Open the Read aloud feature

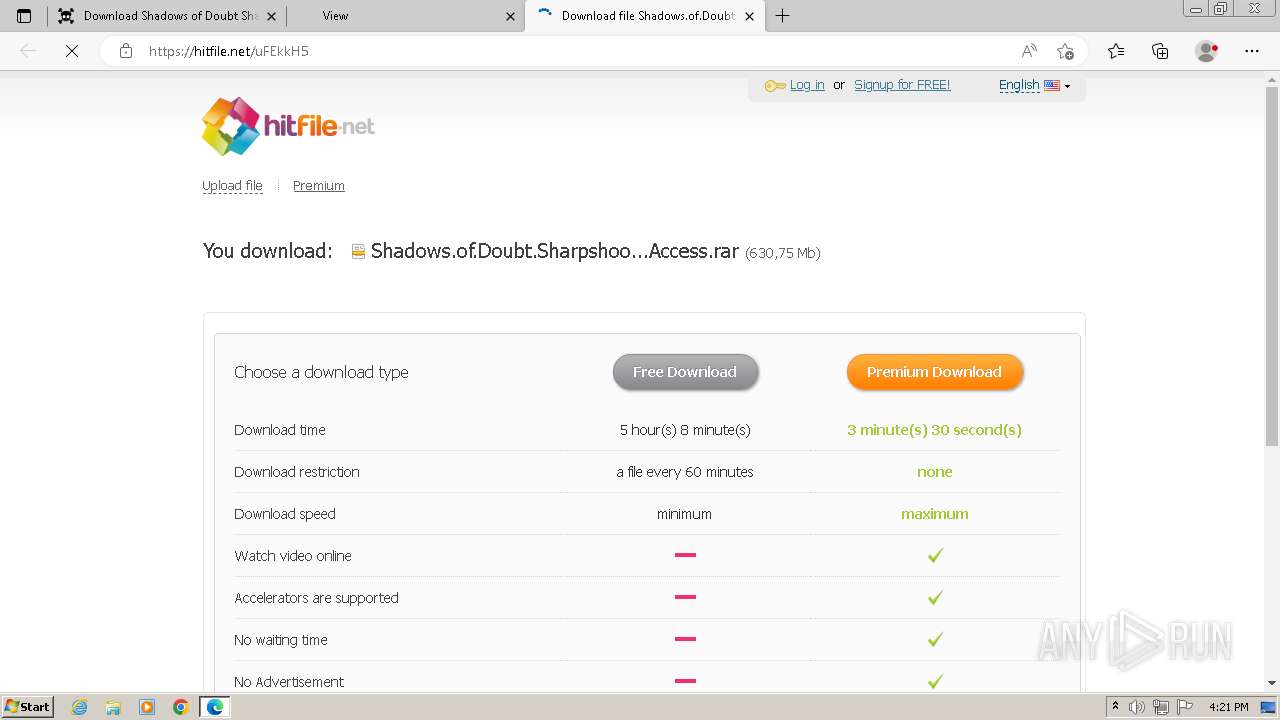pyautogui.click(x=1029, y=51)
